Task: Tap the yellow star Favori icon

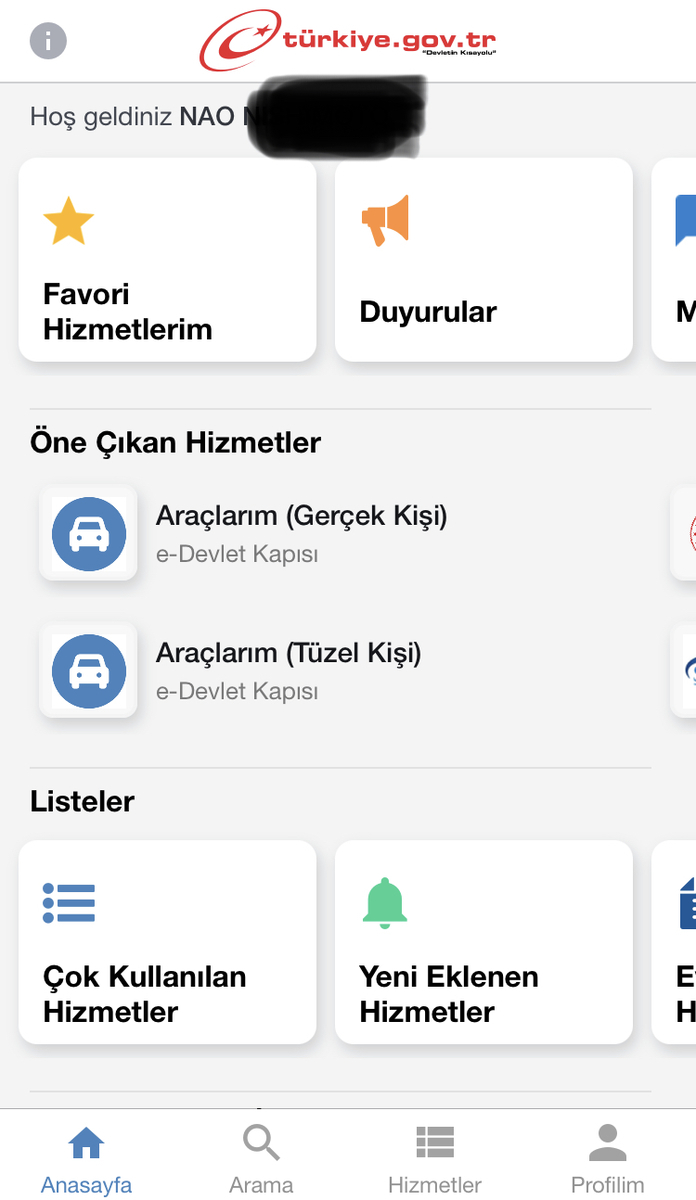Action: click(68, 221)
